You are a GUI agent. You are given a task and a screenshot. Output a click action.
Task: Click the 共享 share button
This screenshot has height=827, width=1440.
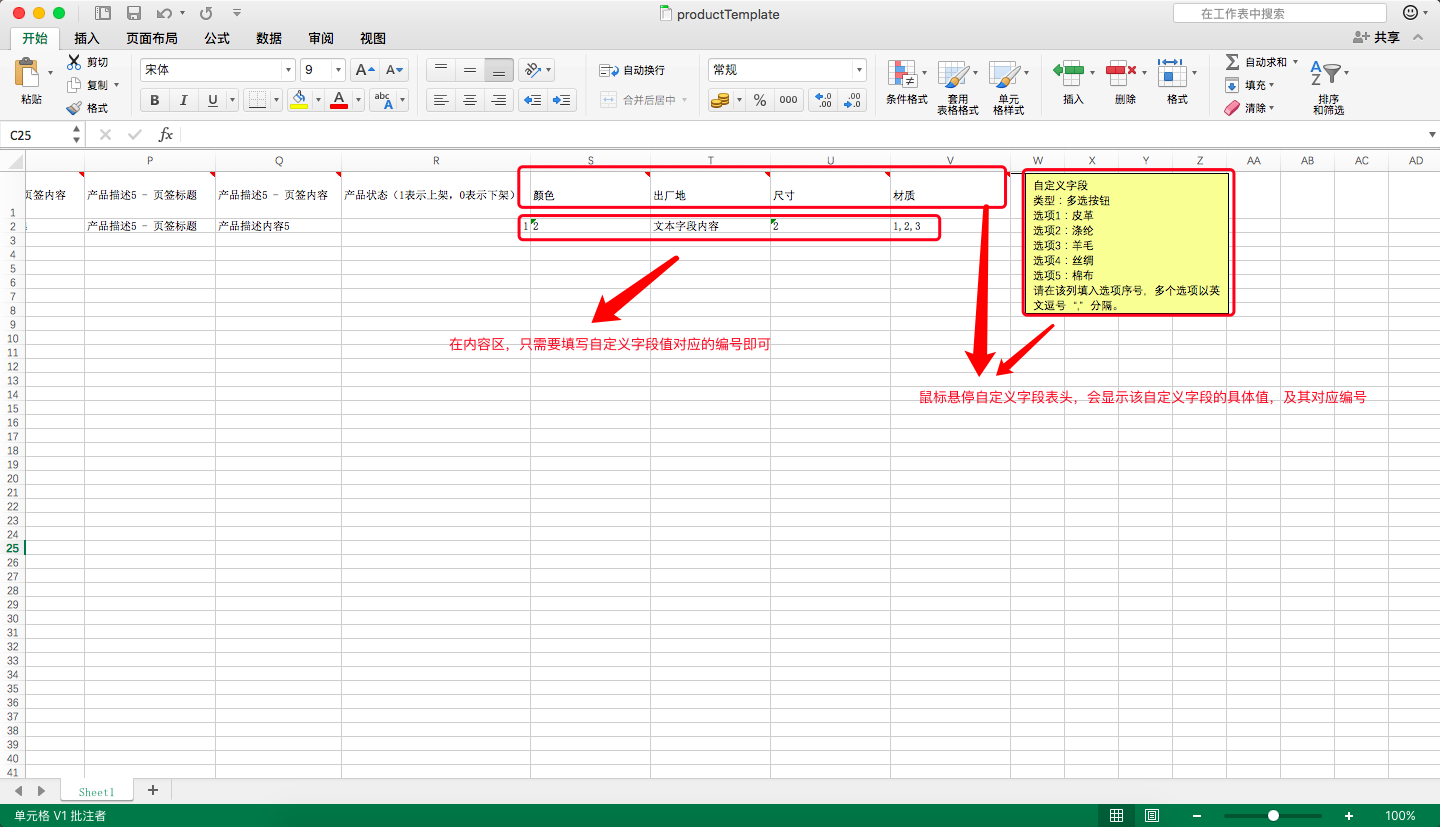point(1377,37)
